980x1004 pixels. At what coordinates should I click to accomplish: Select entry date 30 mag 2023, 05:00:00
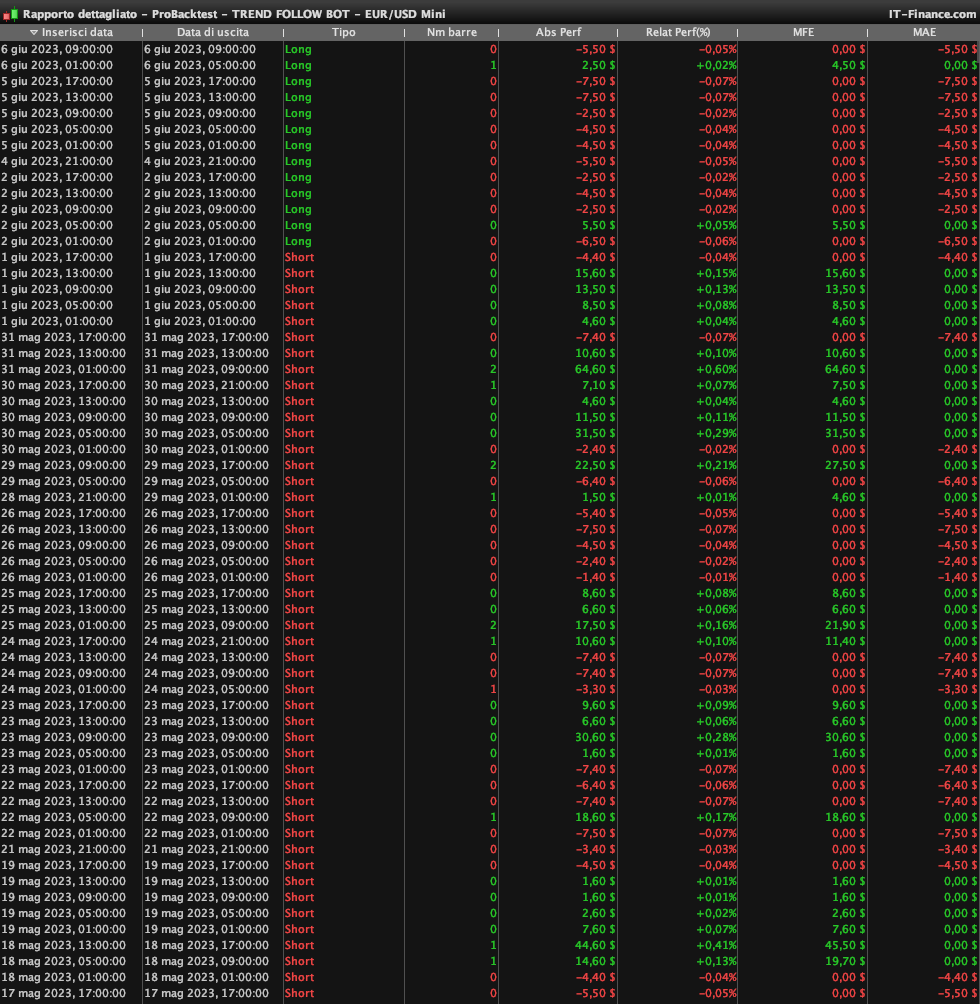point(63,433)
